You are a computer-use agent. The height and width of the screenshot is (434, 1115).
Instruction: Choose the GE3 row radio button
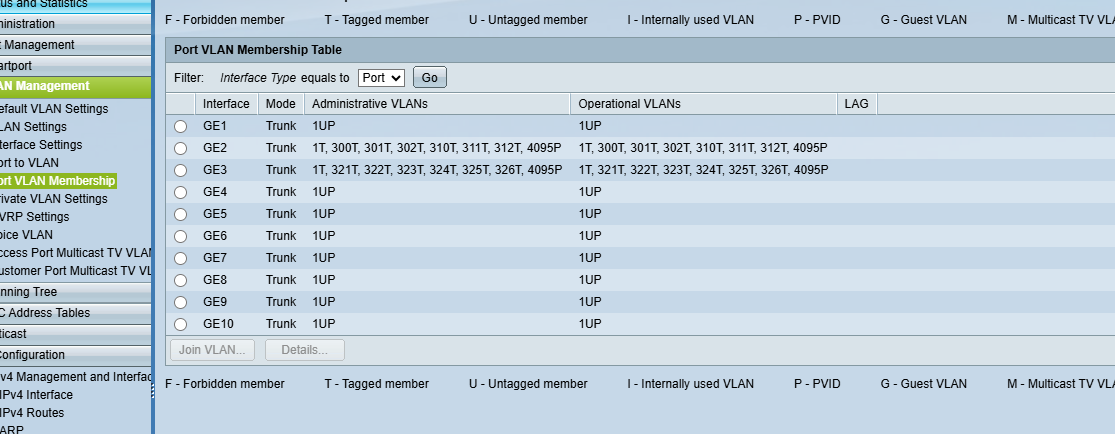[x=180, y=170]
